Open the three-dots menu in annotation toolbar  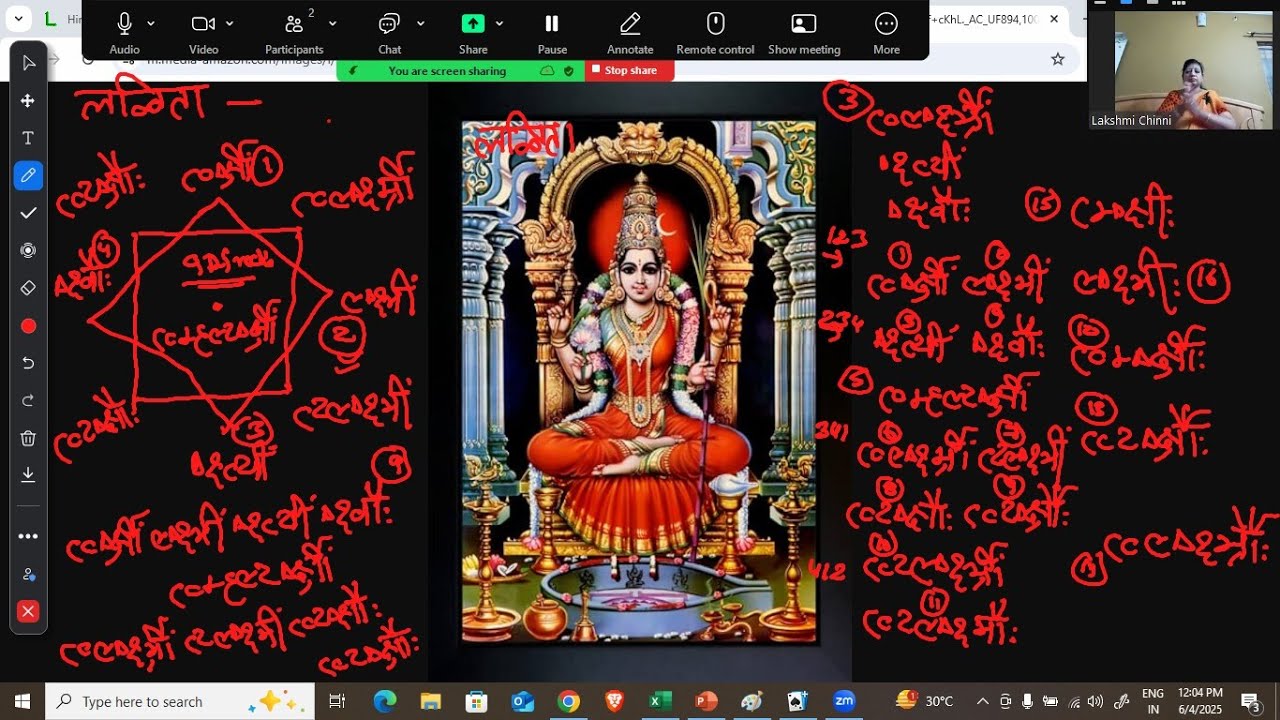click(28, 536)
